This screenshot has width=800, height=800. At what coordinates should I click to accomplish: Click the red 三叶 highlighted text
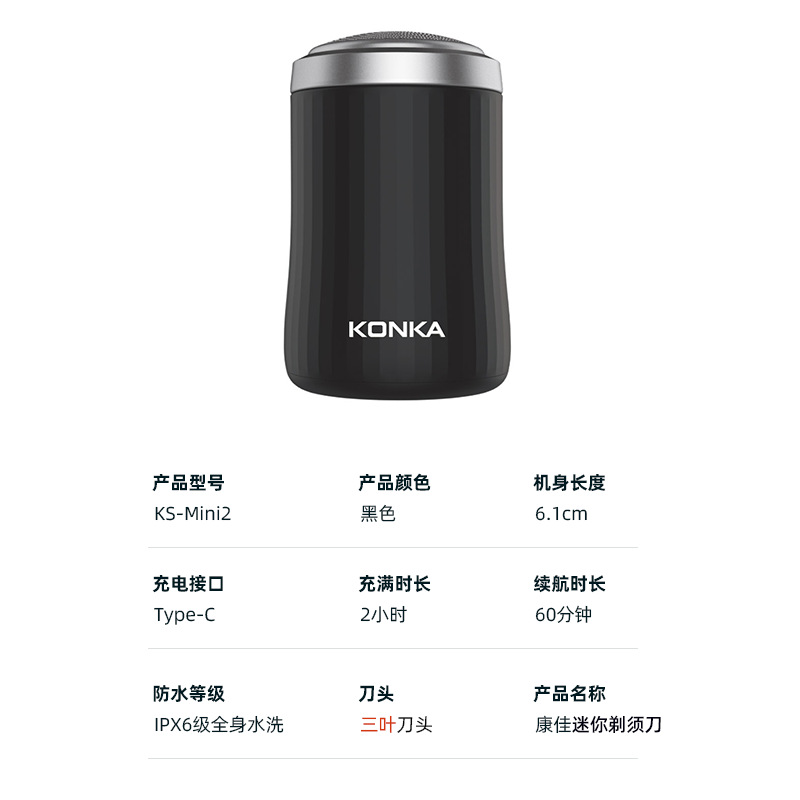point(378,725)
